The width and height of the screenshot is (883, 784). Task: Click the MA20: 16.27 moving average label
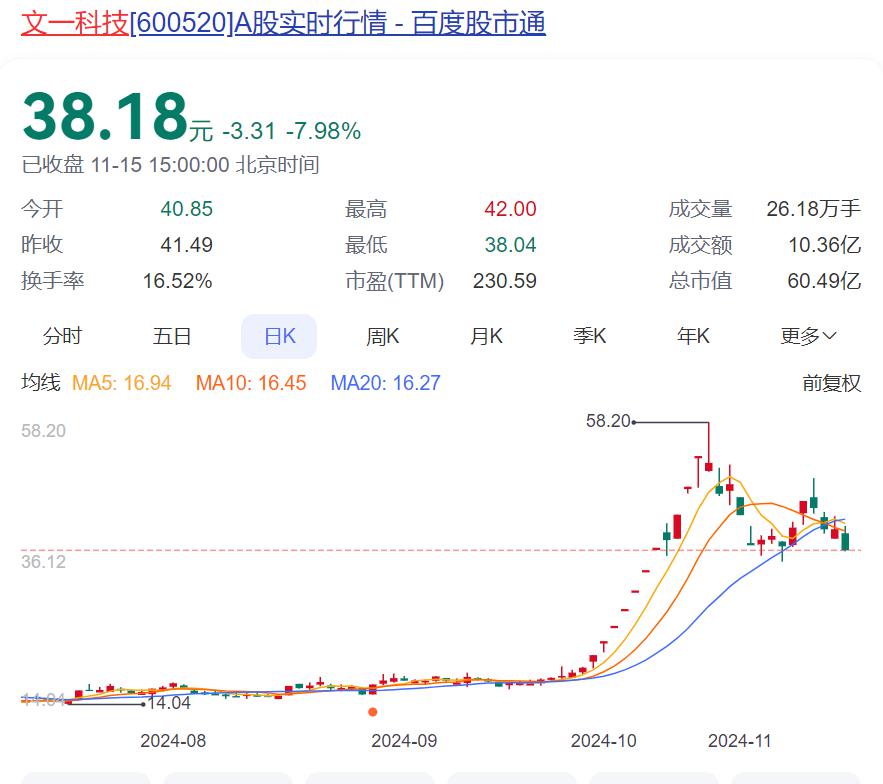click(385, 383)
